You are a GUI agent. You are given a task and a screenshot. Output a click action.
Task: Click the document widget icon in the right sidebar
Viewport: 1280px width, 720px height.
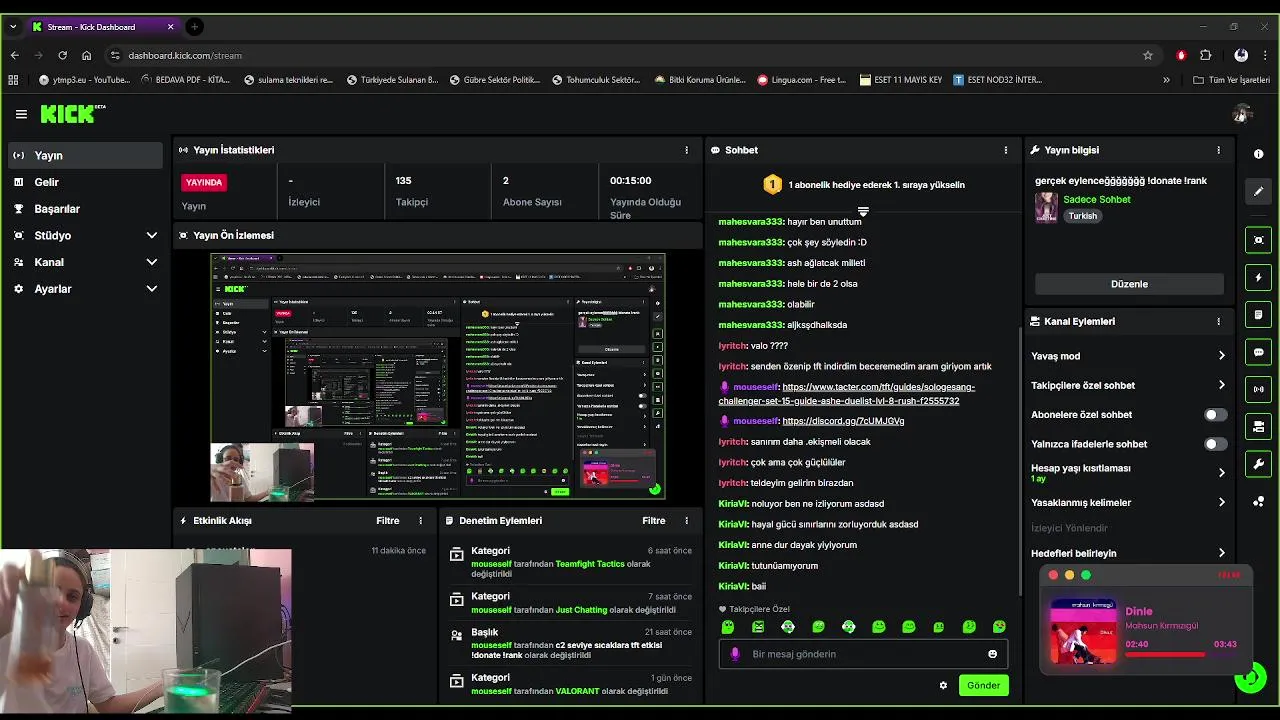click(1259, 315)
